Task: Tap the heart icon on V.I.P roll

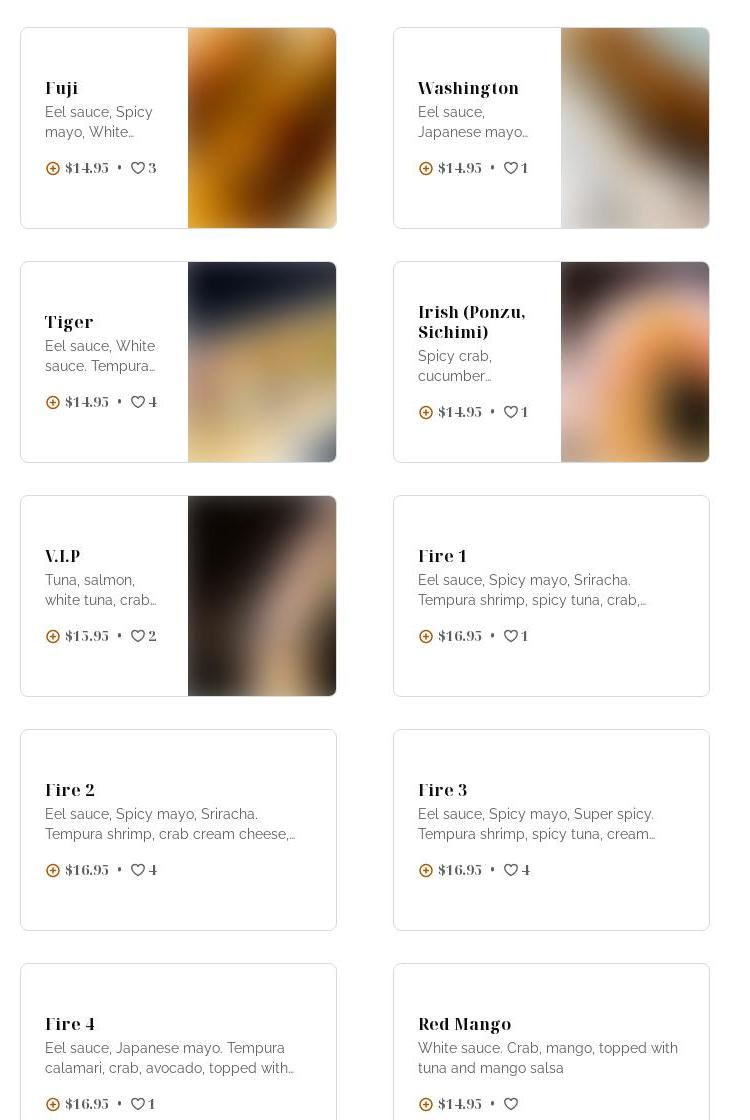Action: pyautogui.click(x=138, y=636)
